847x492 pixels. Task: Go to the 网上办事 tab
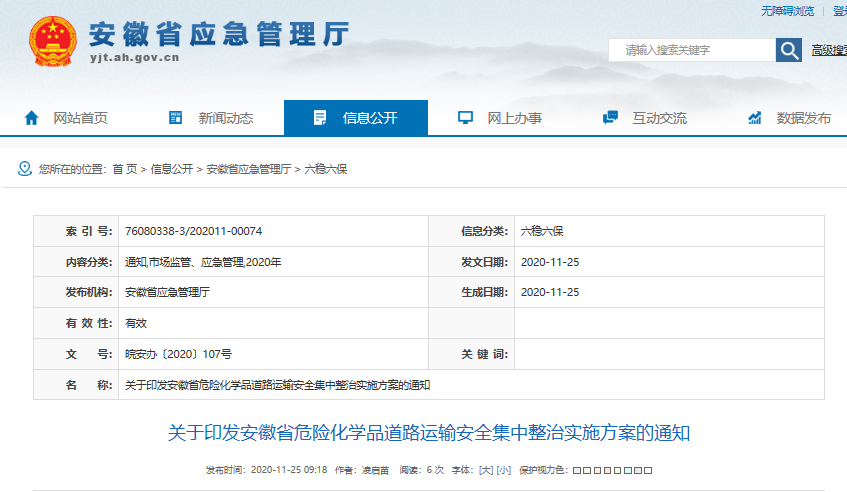tap(515, 118)
